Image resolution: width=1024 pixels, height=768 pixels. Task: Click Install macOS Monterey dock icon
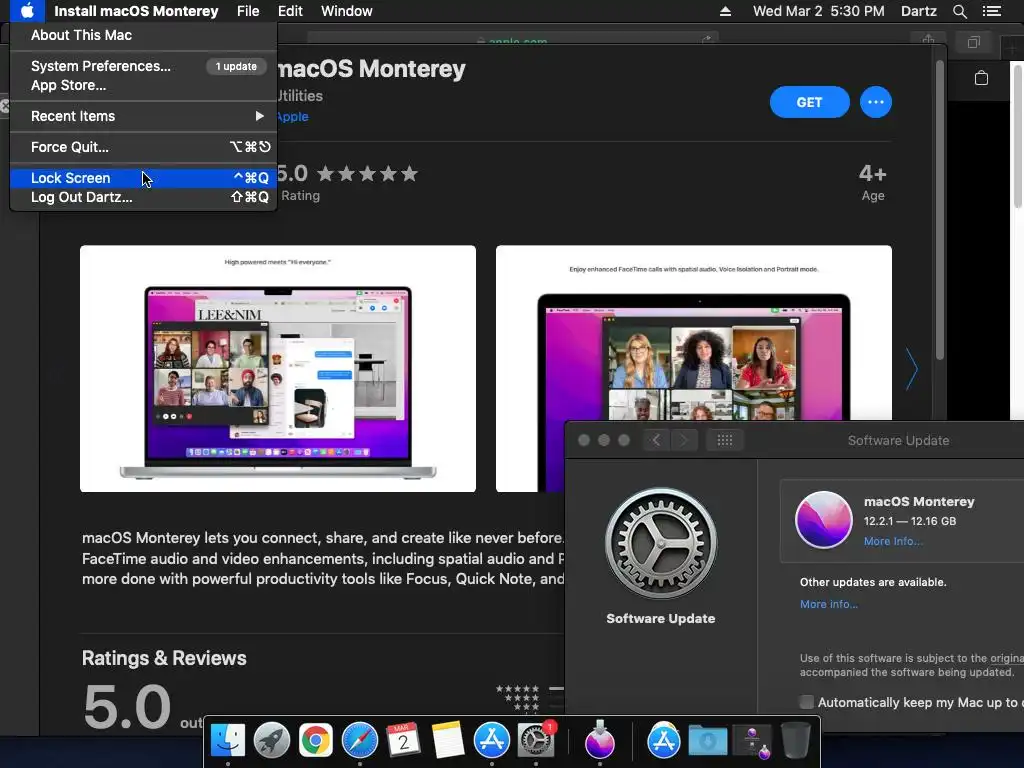(x=600, y=740)
